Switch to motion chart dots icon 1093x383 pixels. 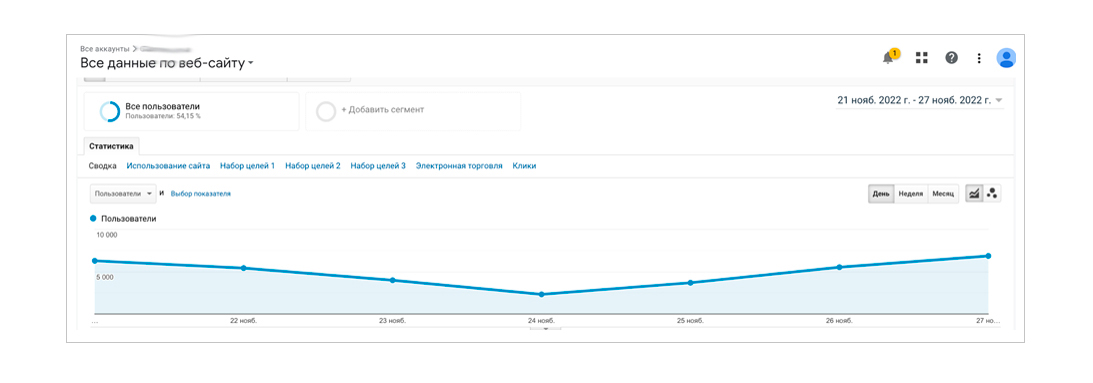coord(993,193)
